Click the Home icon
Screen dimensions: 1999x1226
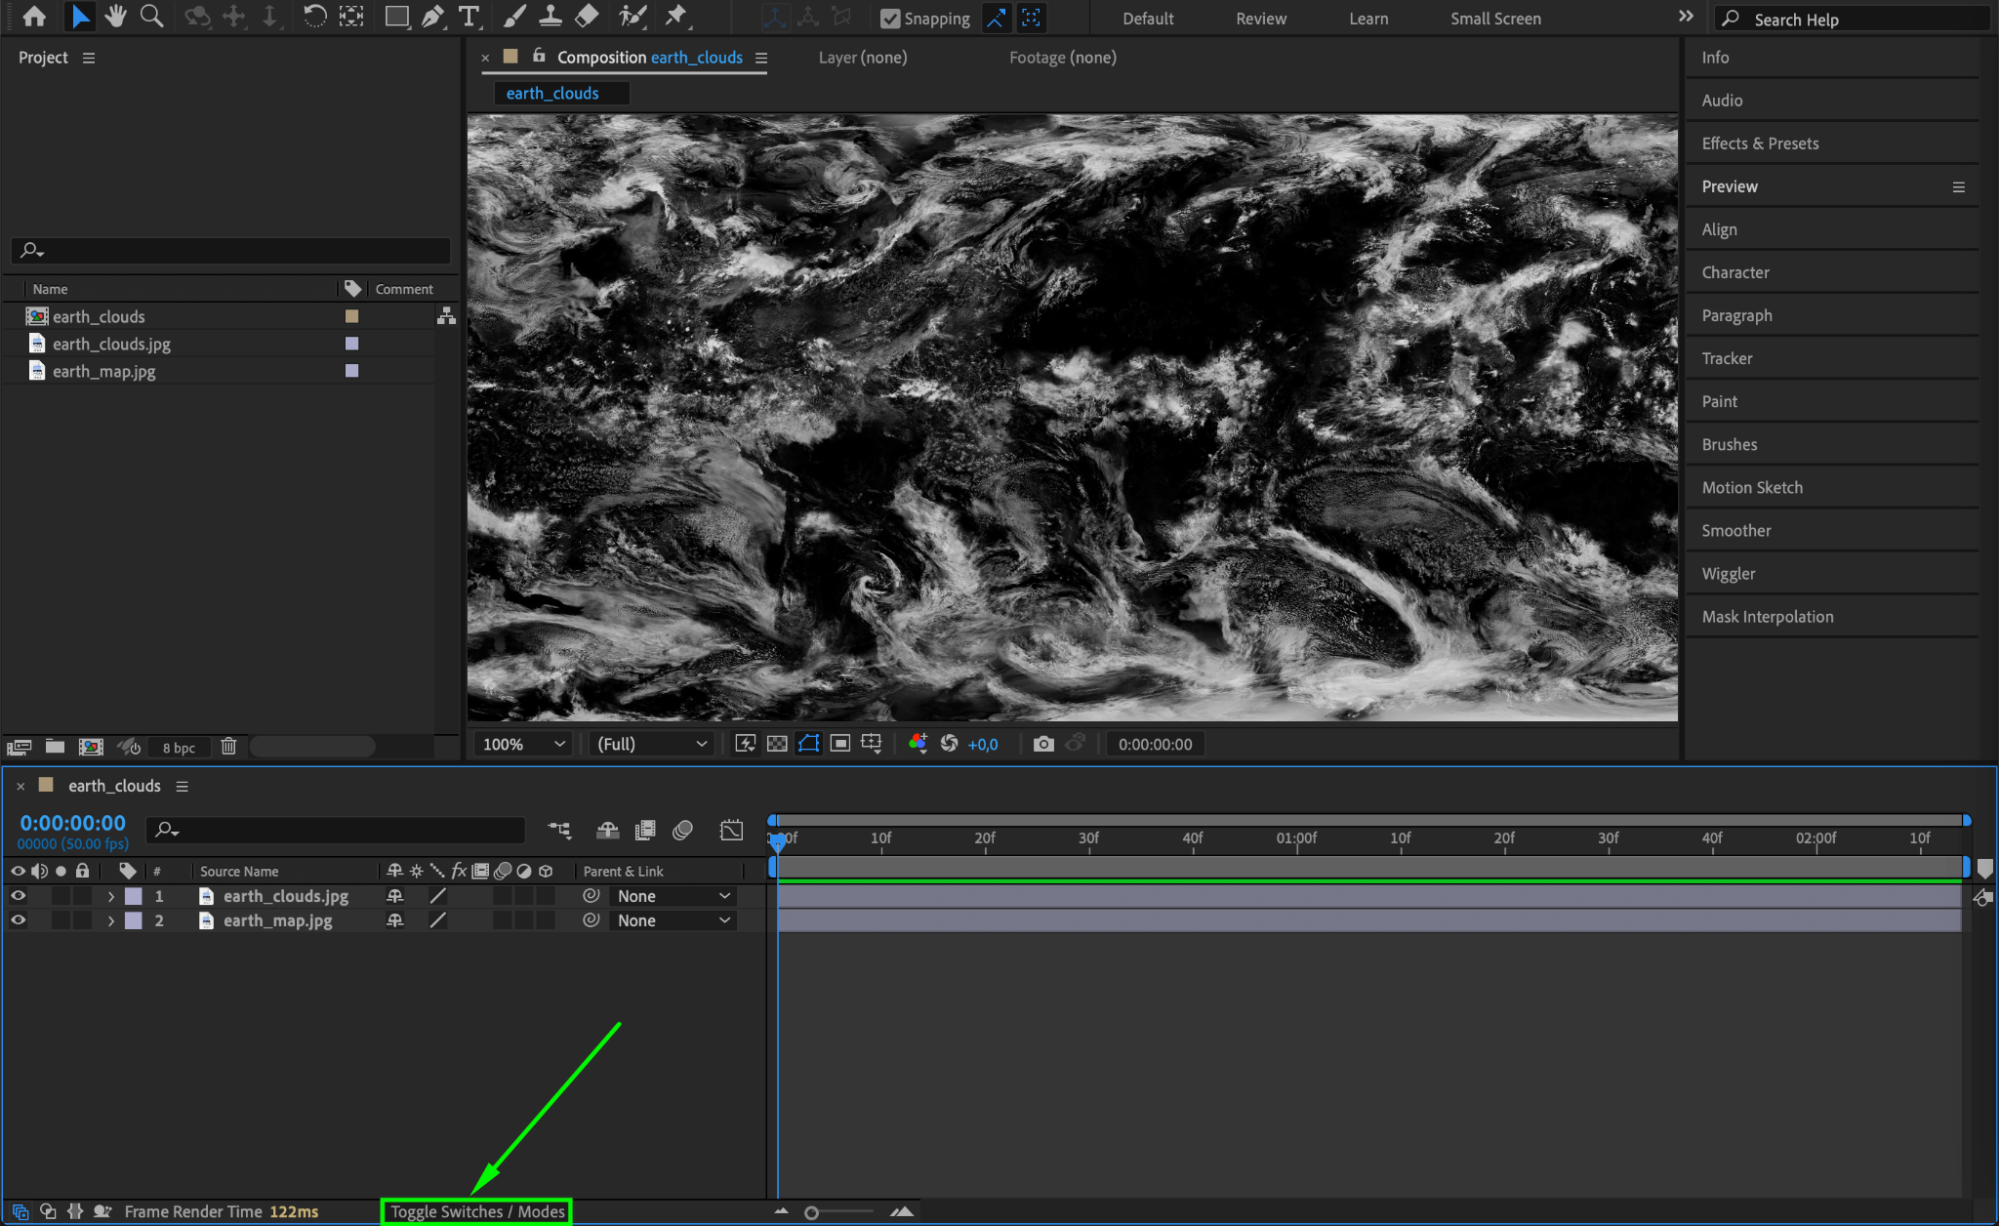point(34,17)
